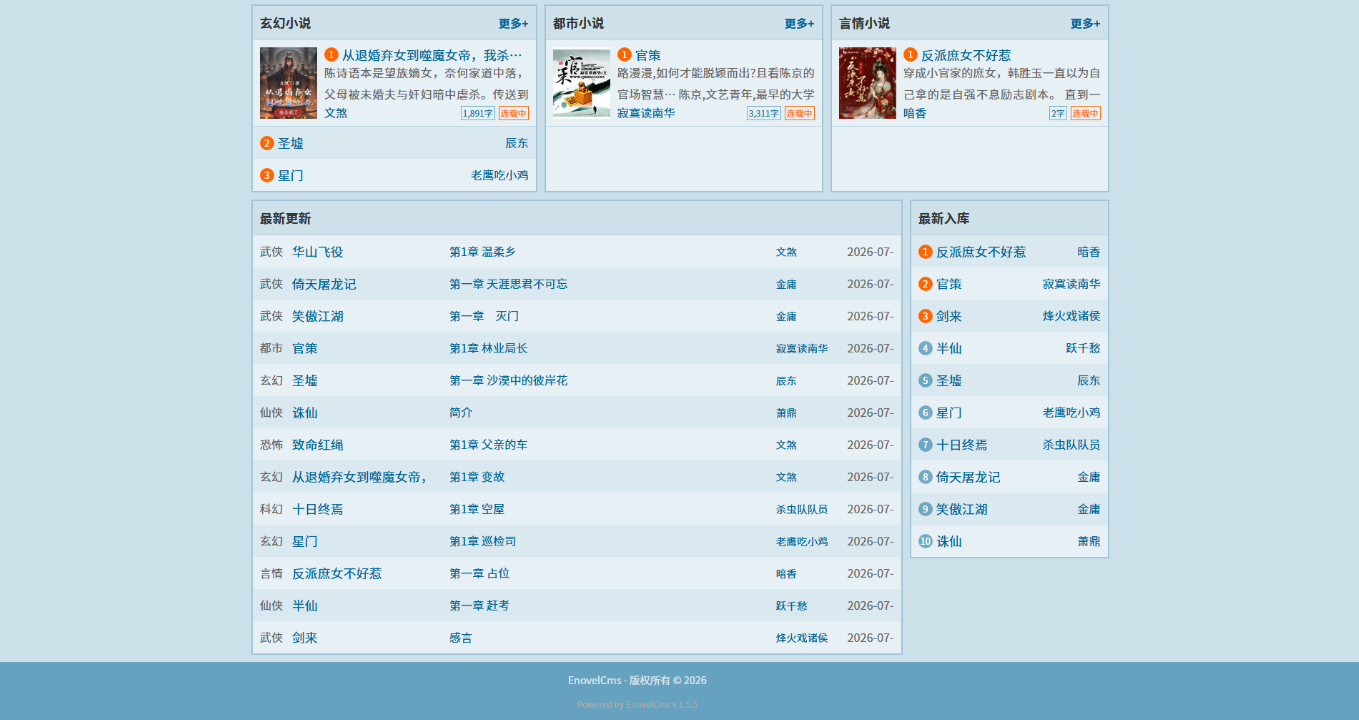Click the 从退婚弃女到噬魔女帝 book cover thumbnail
The height and width of the screenshot is (720, 1359).
(x=288, y=83)
